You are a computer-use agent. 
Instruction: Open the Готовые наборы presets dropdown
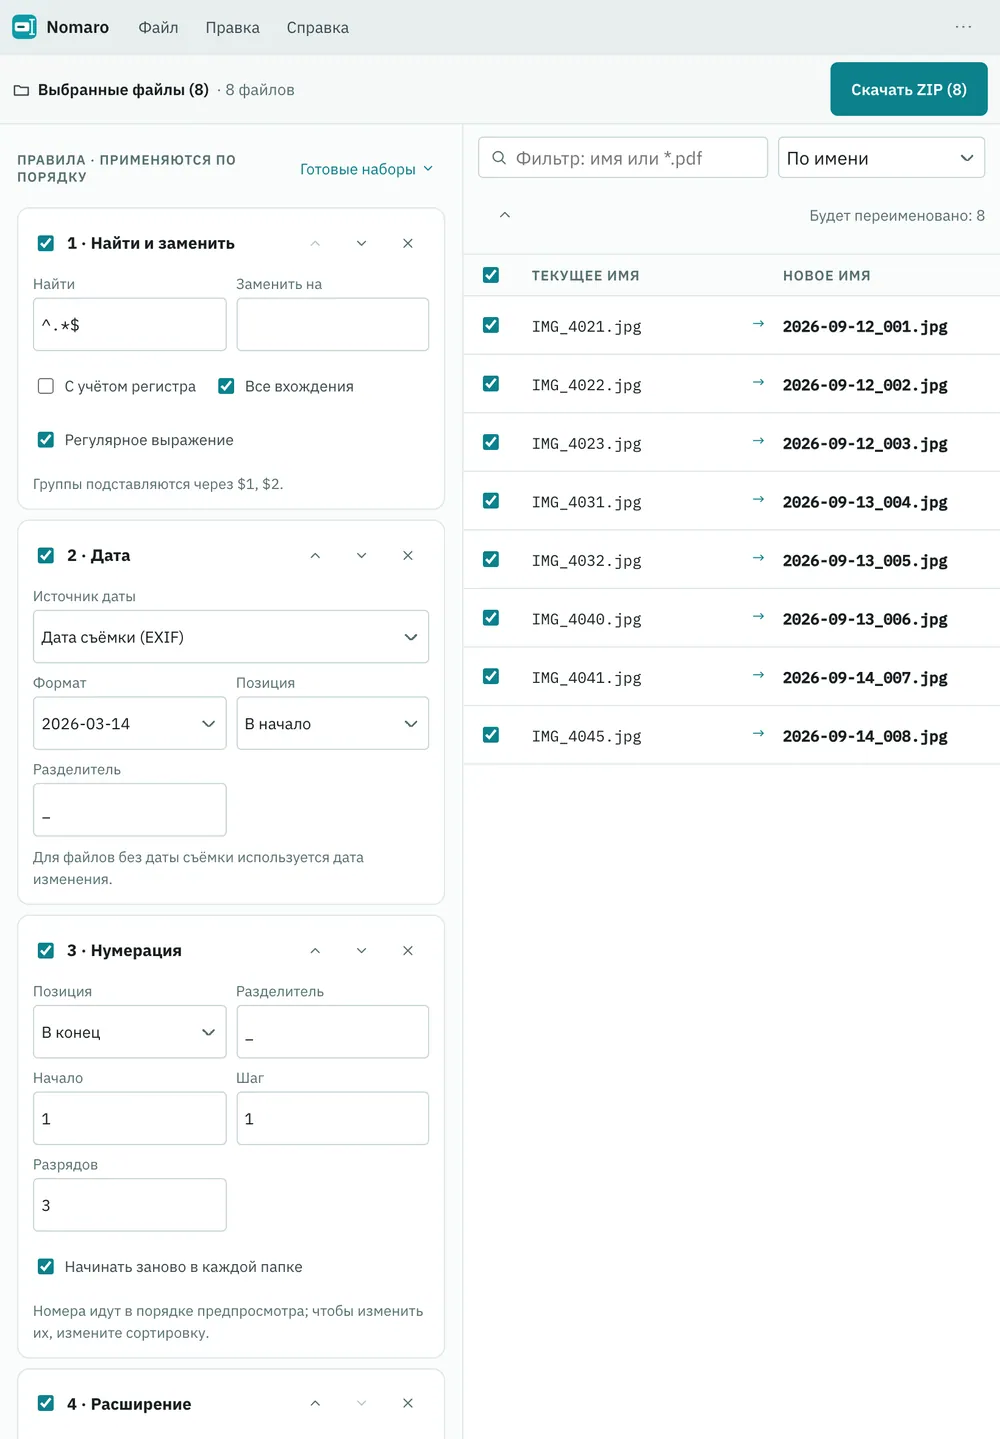point(367,169)
